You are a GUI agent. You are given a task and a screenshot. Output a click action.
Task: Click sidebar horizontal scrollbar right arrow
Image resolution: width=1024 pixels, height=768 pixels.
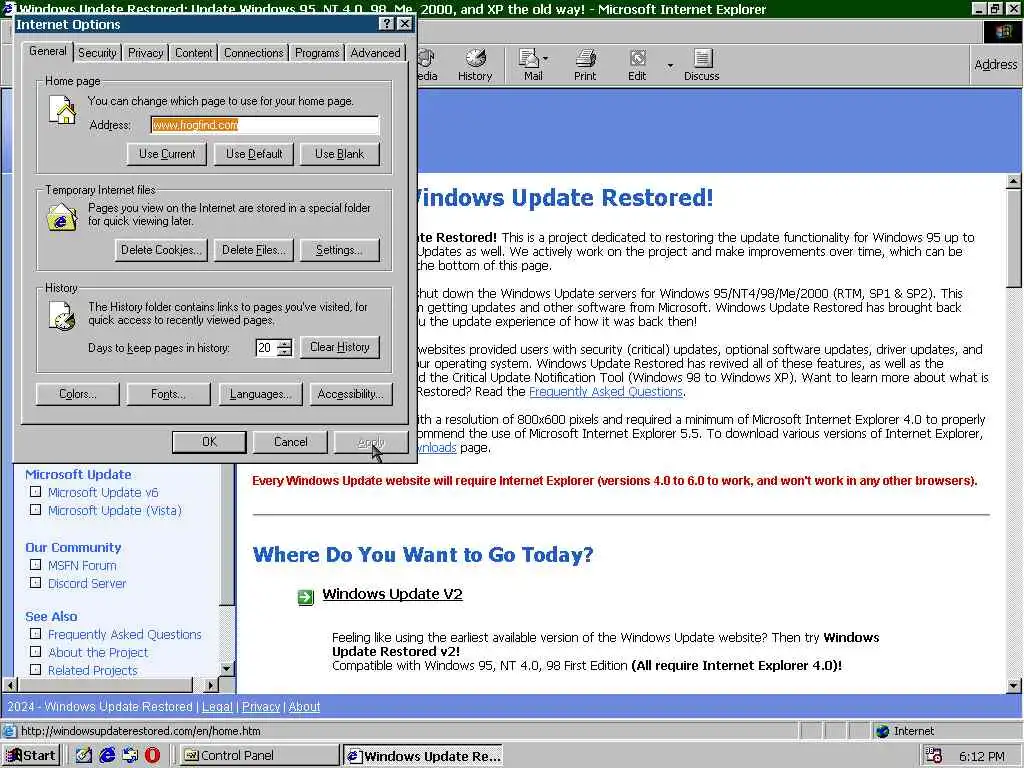click(211, 685)
